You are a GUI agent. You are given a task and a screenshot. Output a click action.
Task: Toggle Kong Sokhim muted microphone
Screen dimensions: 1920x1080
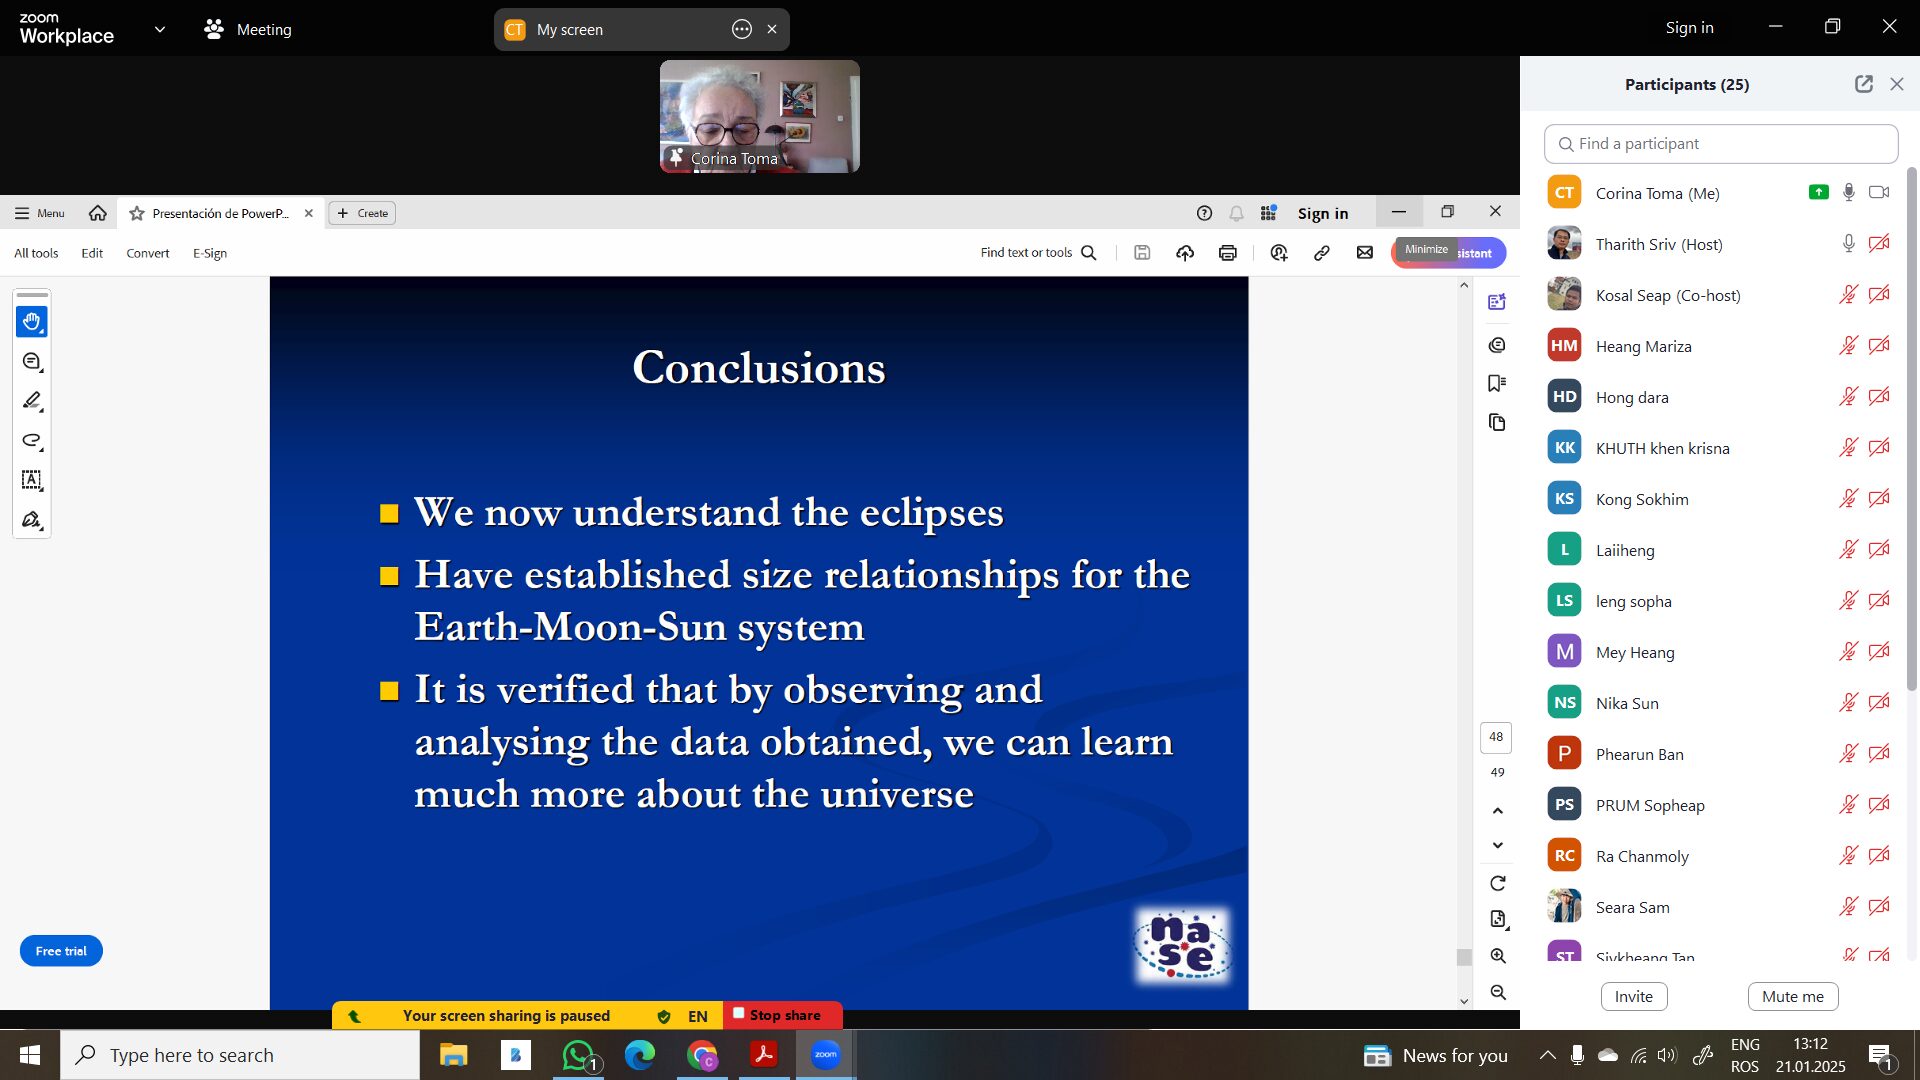1849,498
